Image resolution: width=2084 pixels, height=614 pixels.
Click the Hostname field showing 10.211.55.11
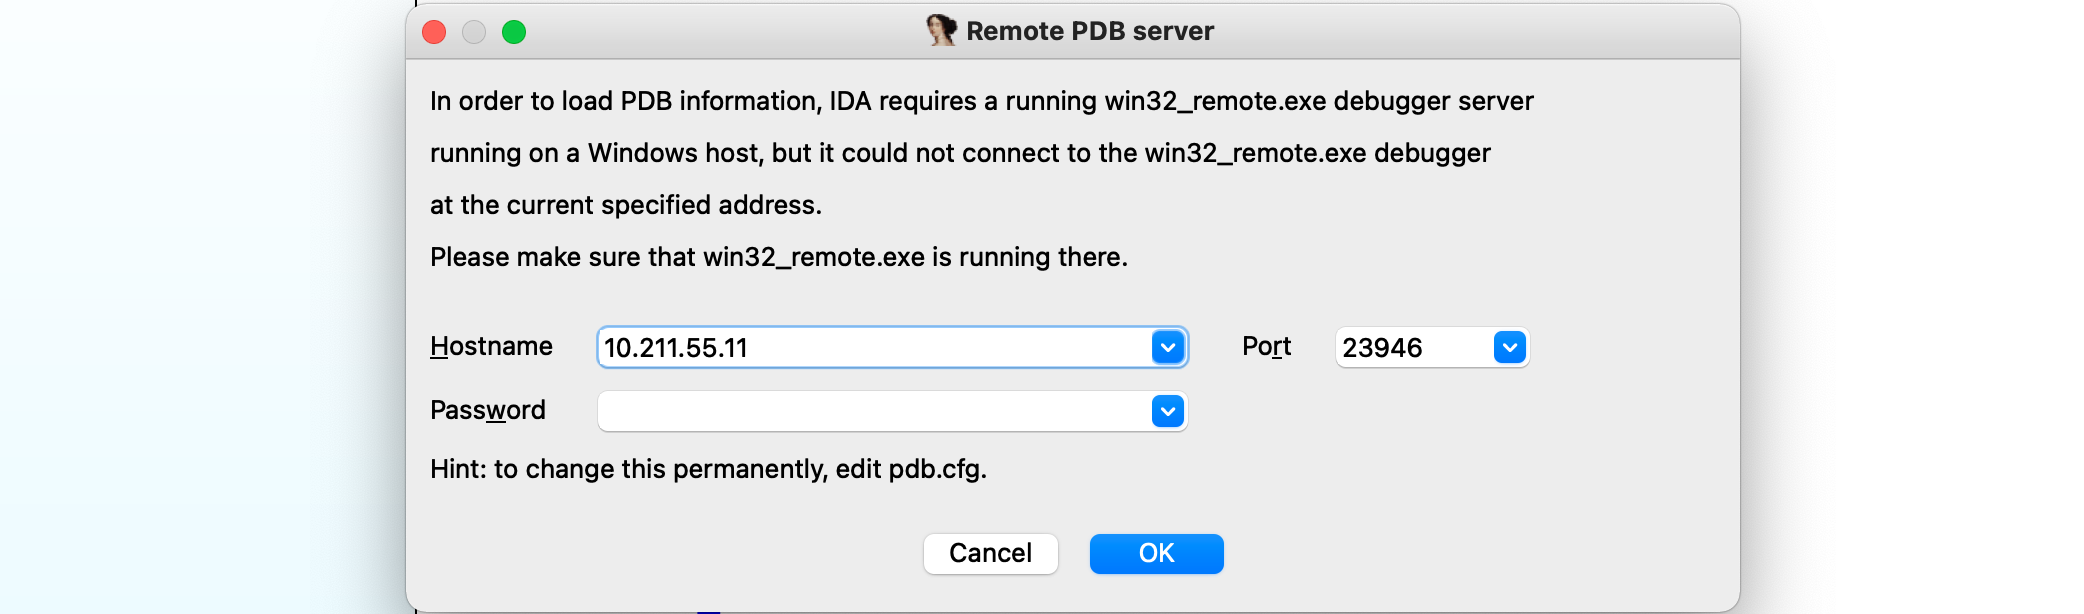(870, 347)
